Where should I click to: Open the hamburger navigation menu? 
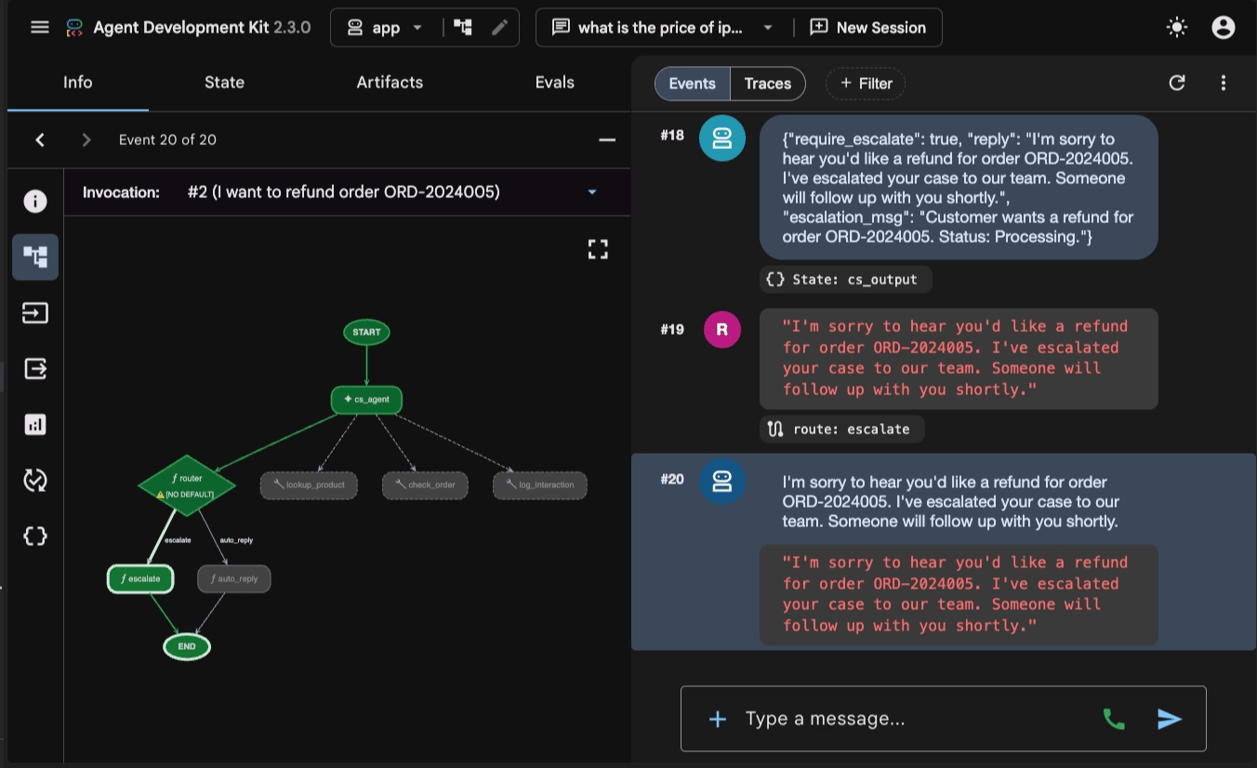[40, 27]
